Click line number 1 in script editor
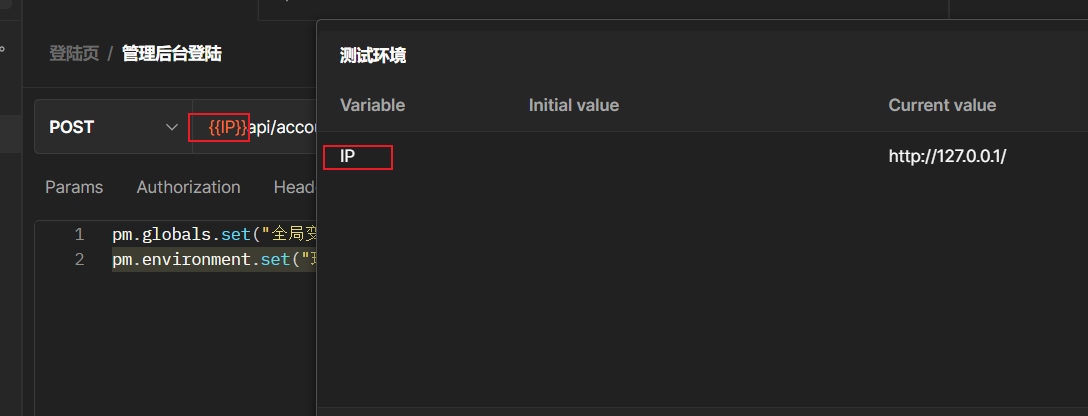This screenshot has width=1088, height=416. [x=79, y=235]
